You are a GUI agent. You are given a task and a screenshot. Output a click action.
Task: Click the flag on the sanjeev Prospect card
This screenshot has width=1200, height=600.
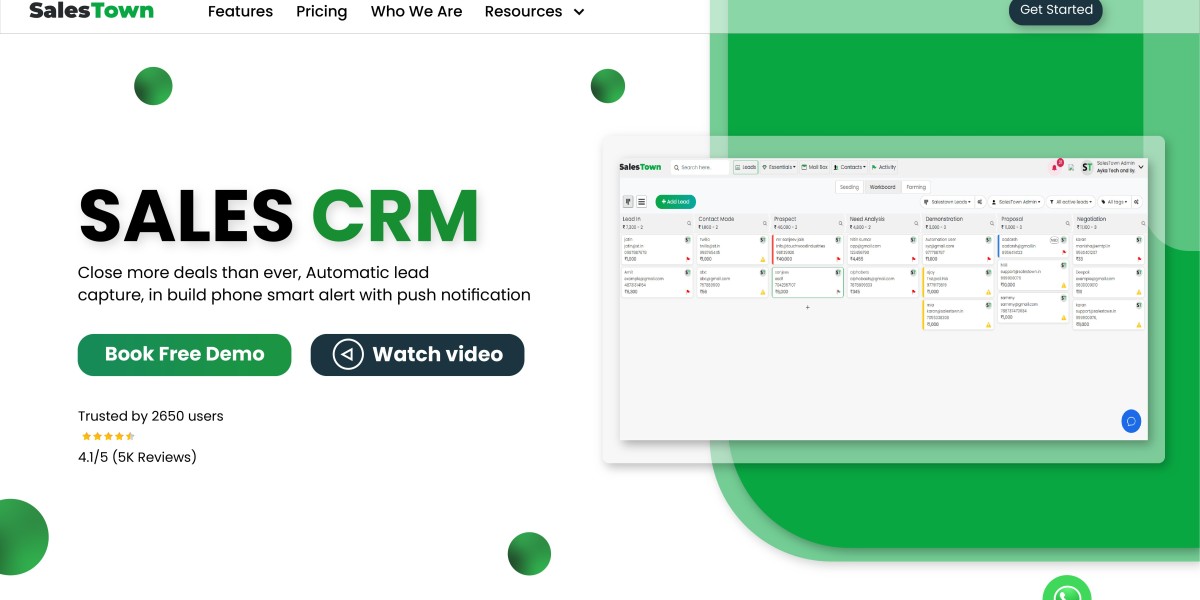point(838,292)
